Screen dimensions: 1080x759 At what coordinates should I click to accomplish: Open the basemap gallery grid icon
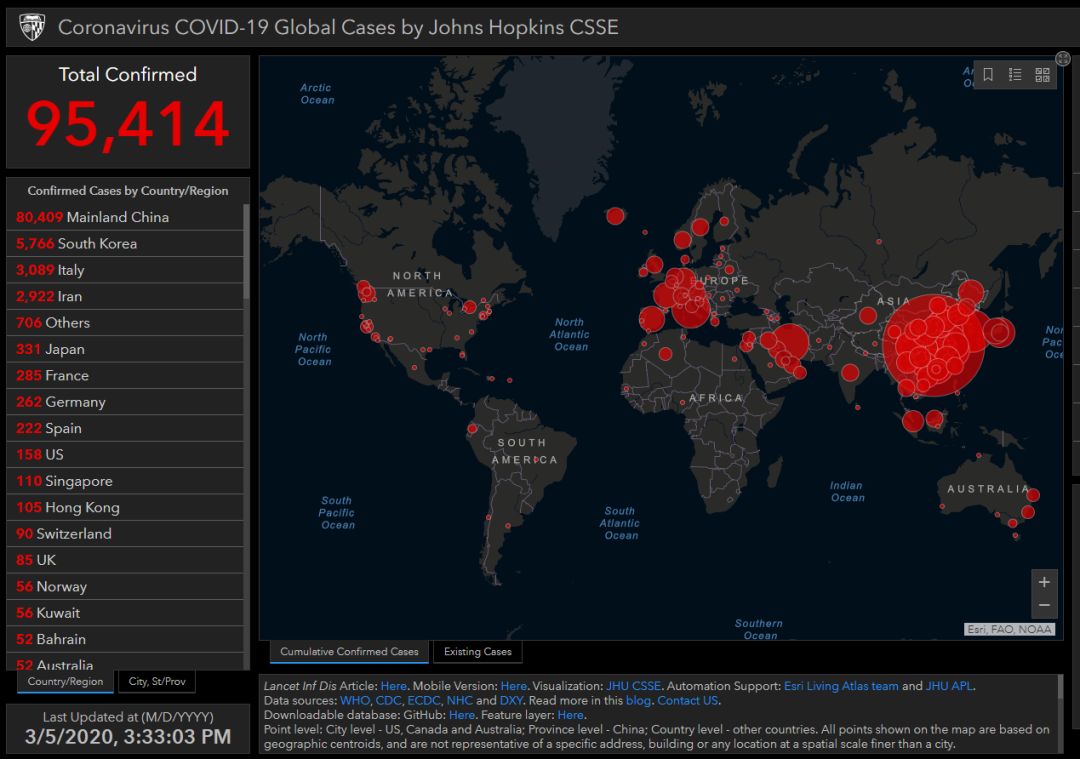pos(1042,74)
